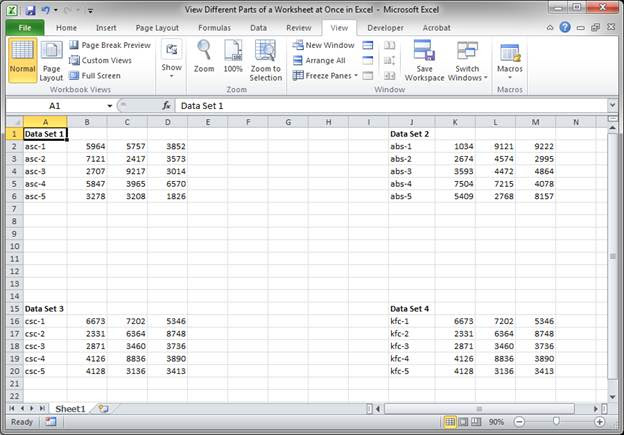
Task: Click Undo in Quick Access toolbar
Action: pyautogui.click(x=45, y=10)
